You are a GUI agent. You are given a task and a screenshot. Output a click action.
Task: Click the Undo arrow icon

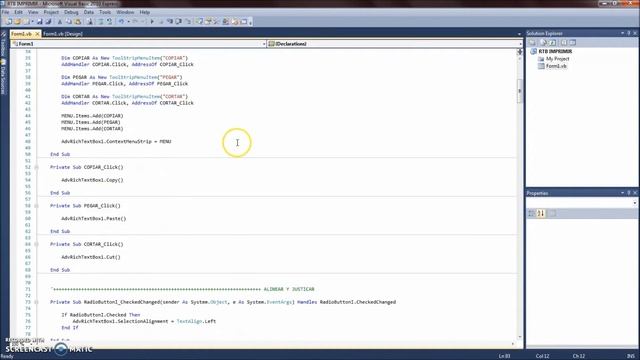pyautogui.click(x=121, y=21)
